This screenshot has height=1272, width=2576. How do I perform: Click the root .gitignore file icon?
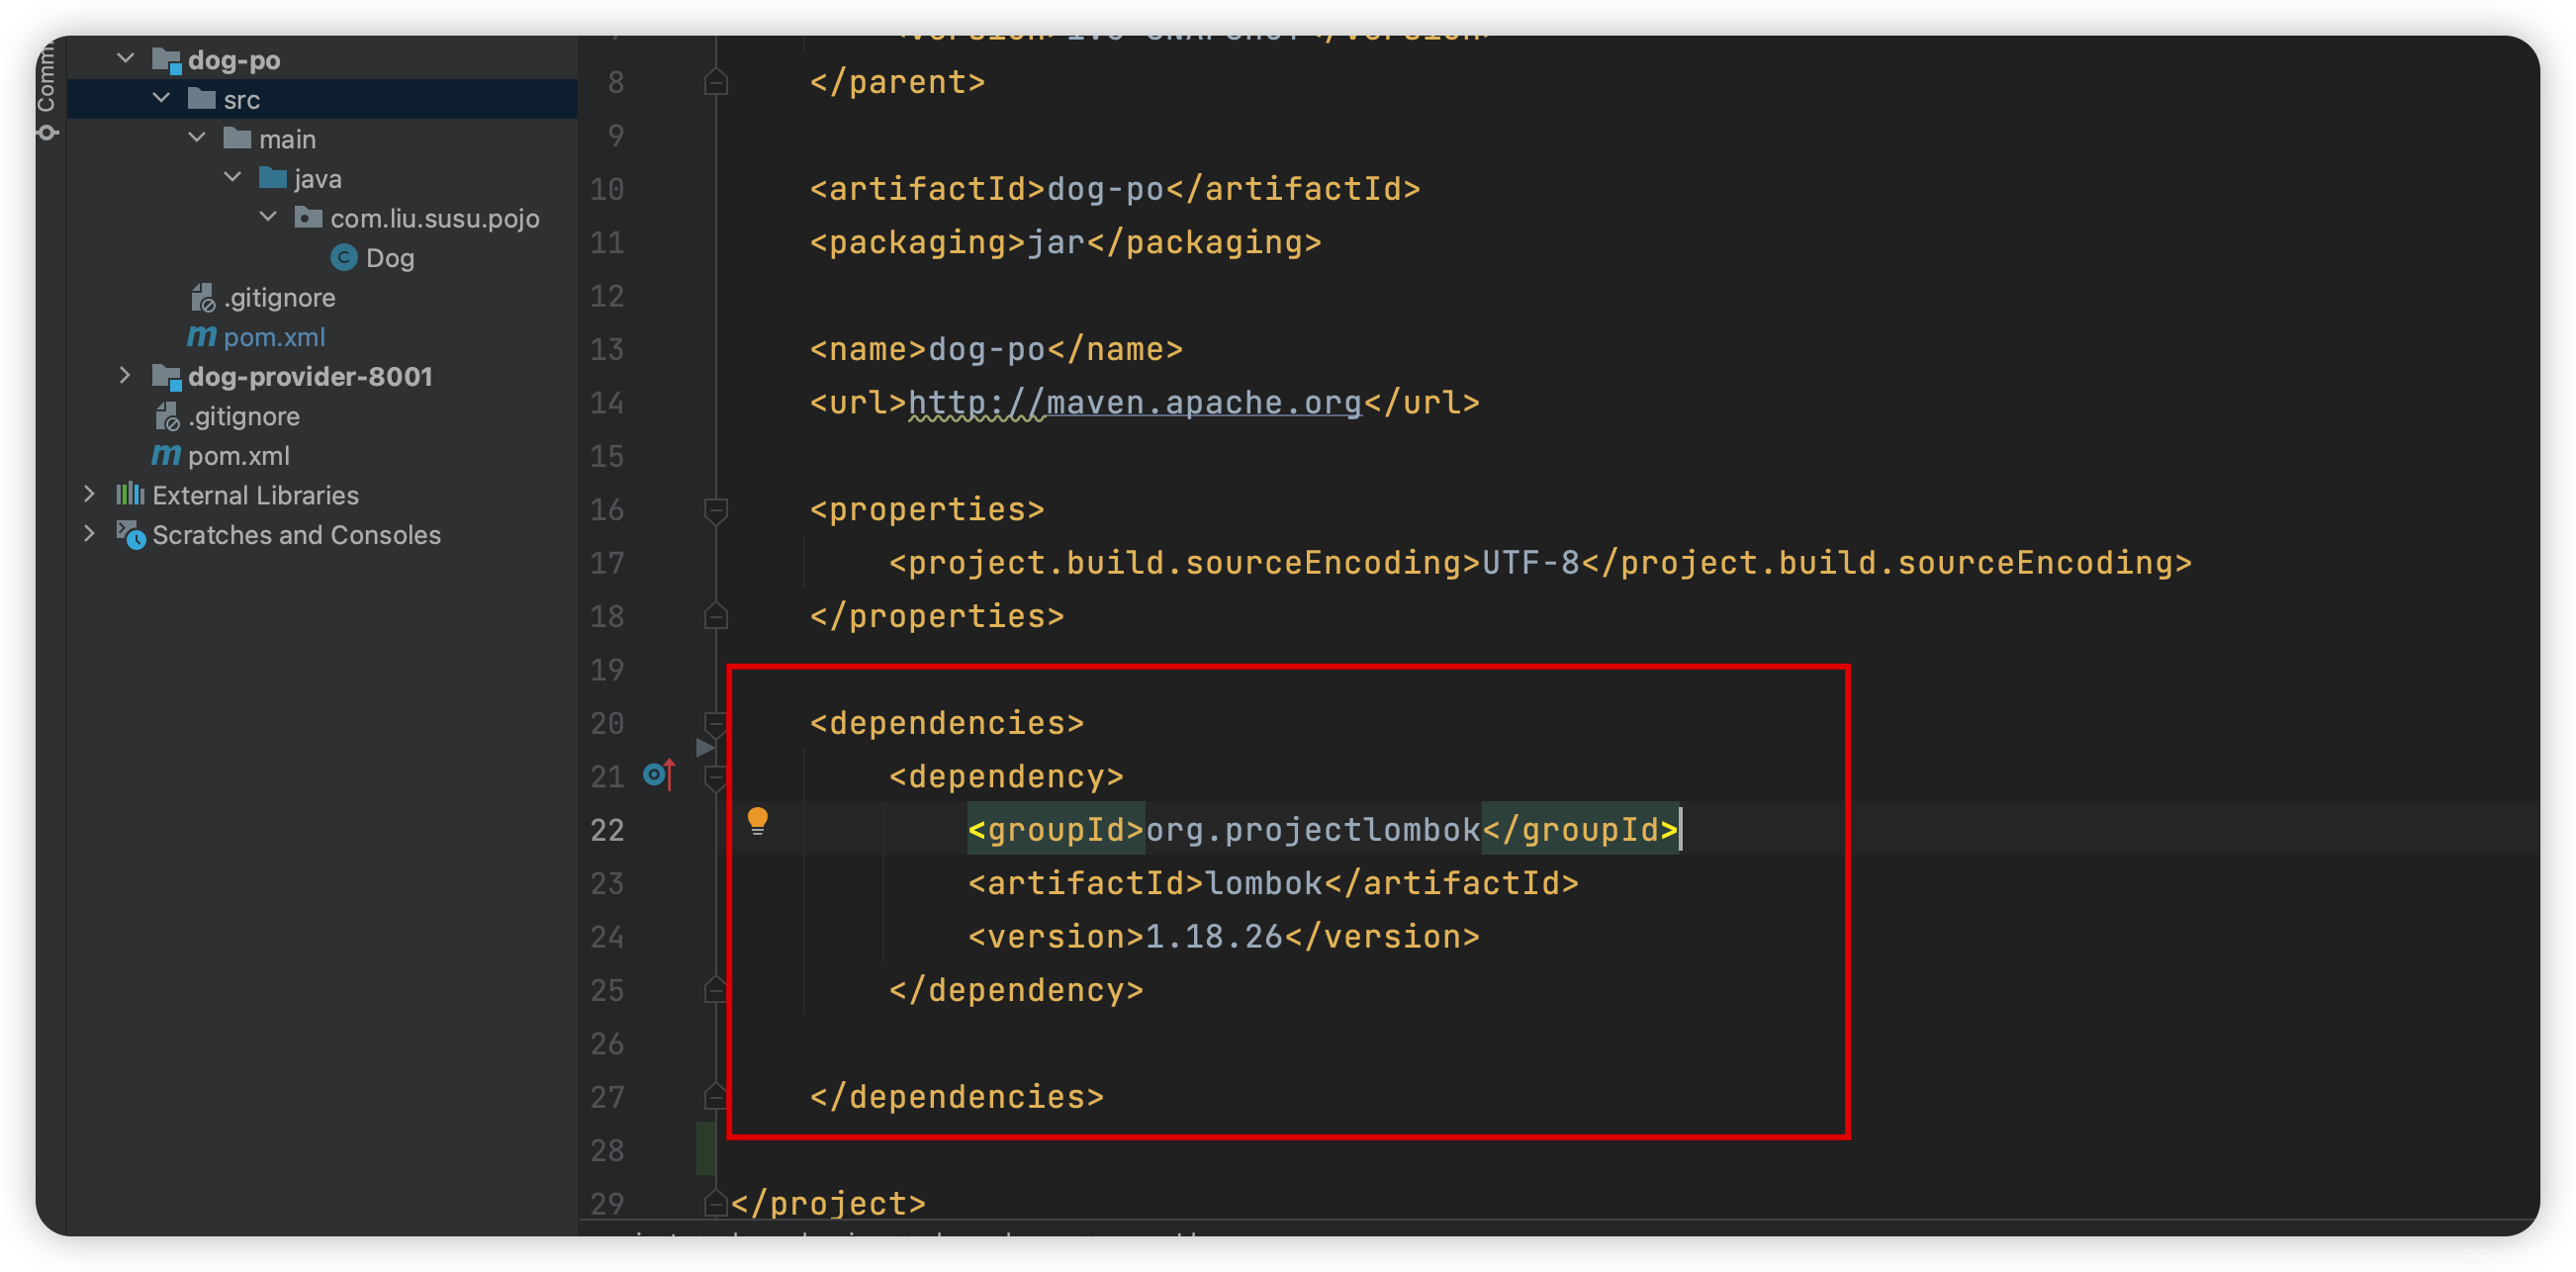167,416
